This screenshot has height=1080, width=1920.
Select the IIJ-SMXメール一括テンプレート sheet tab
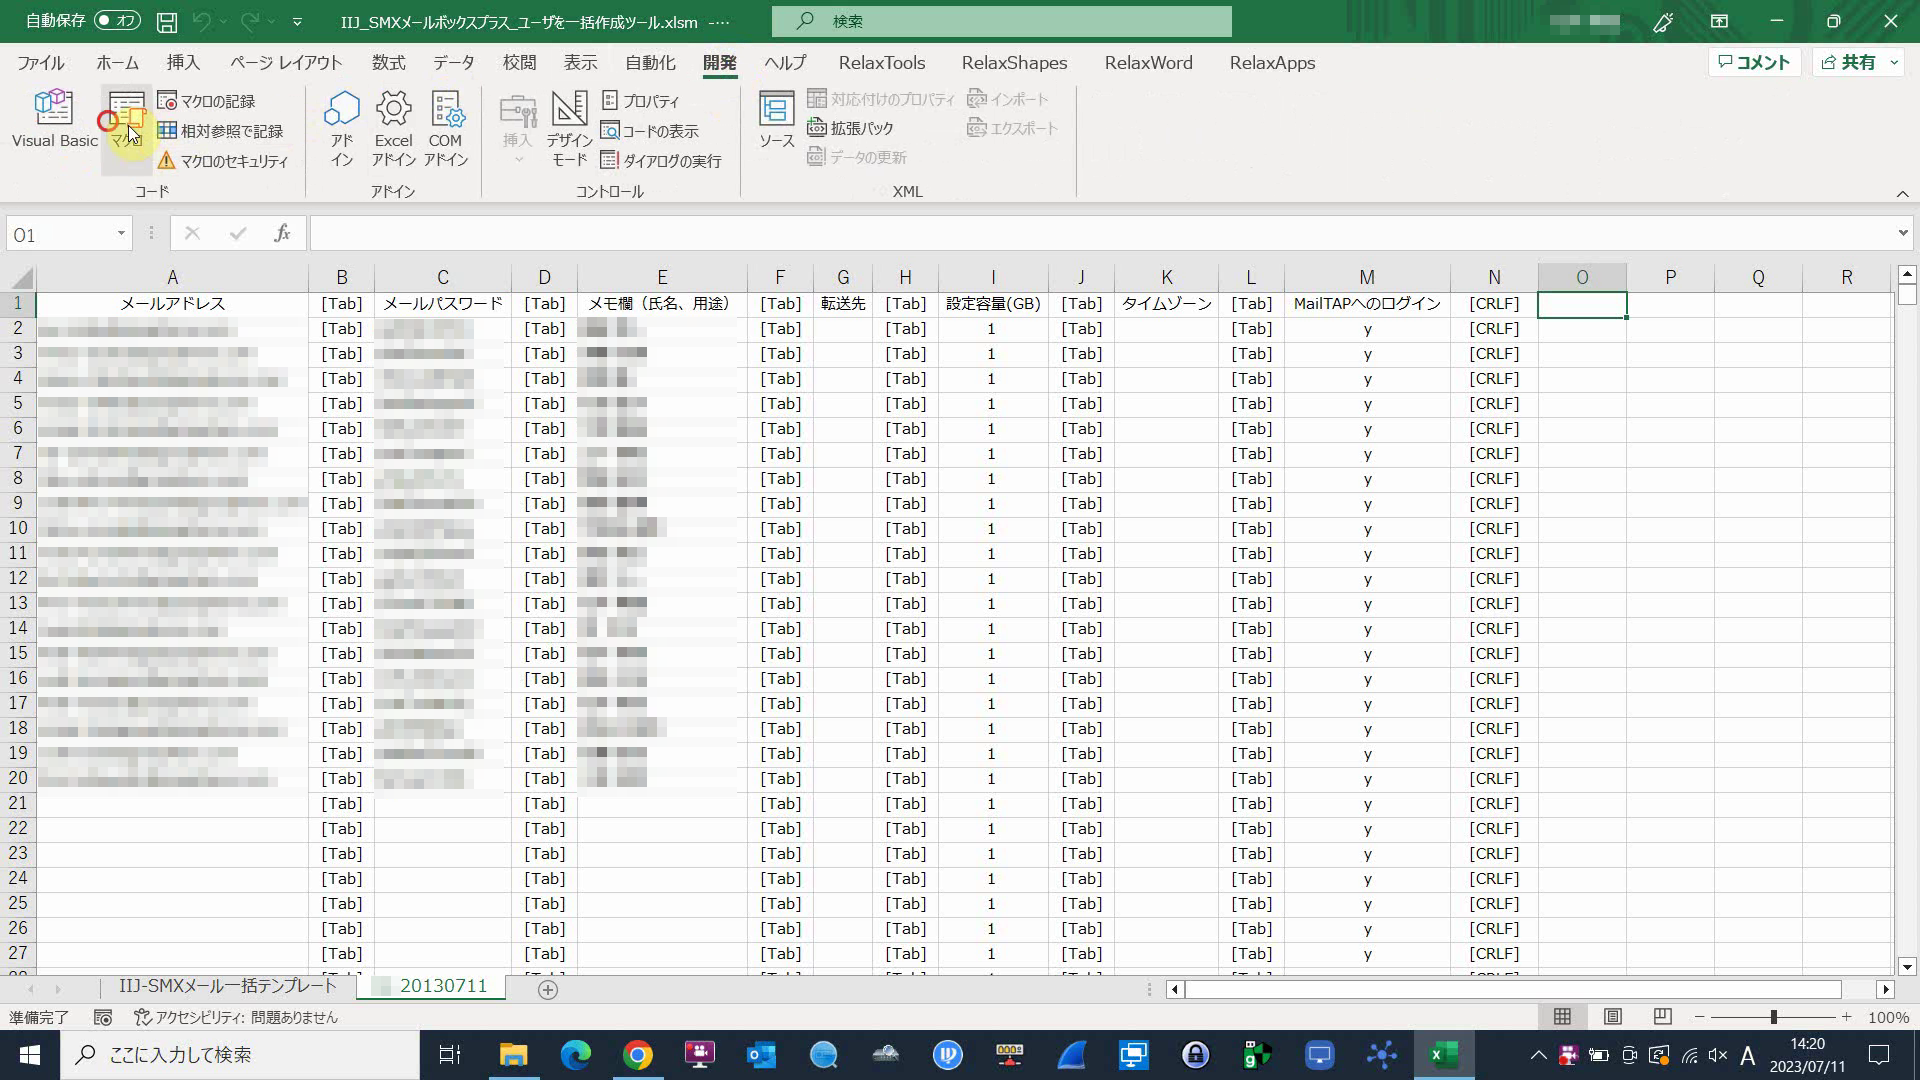(228, 986)
